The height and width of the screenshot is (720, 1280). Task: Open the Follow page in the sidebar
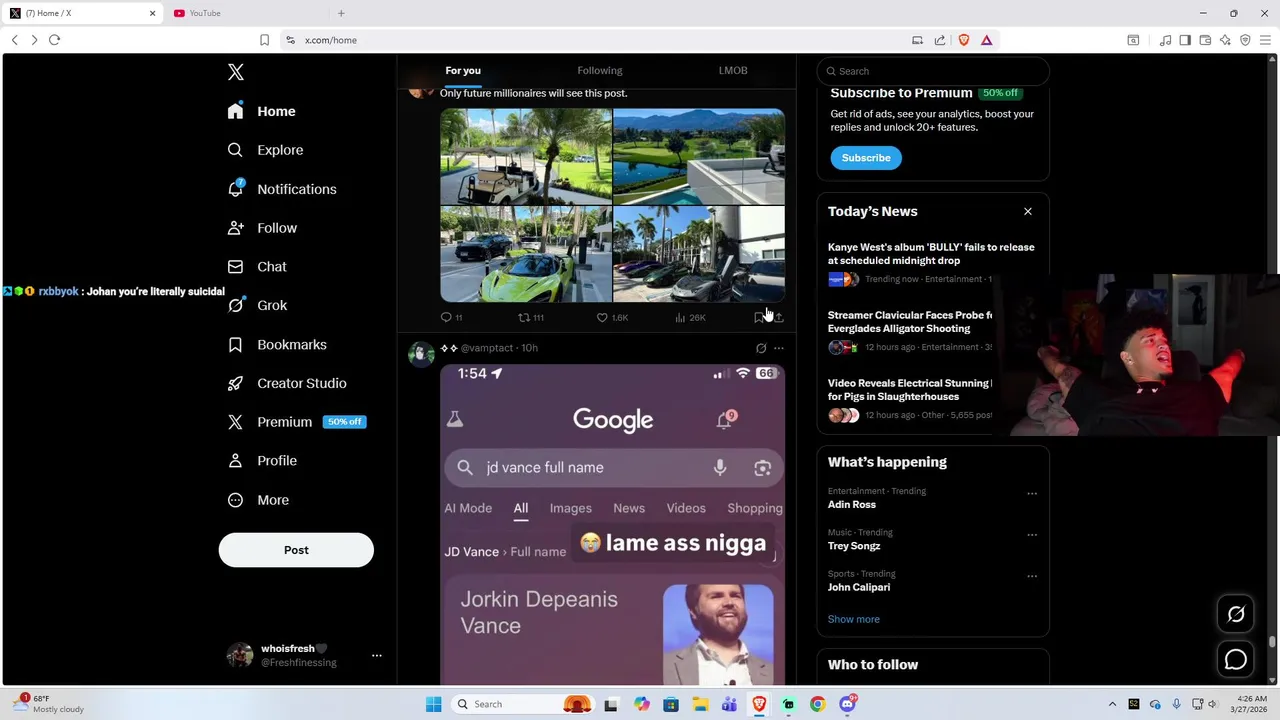pyautogui.click(x=262, y=228)
